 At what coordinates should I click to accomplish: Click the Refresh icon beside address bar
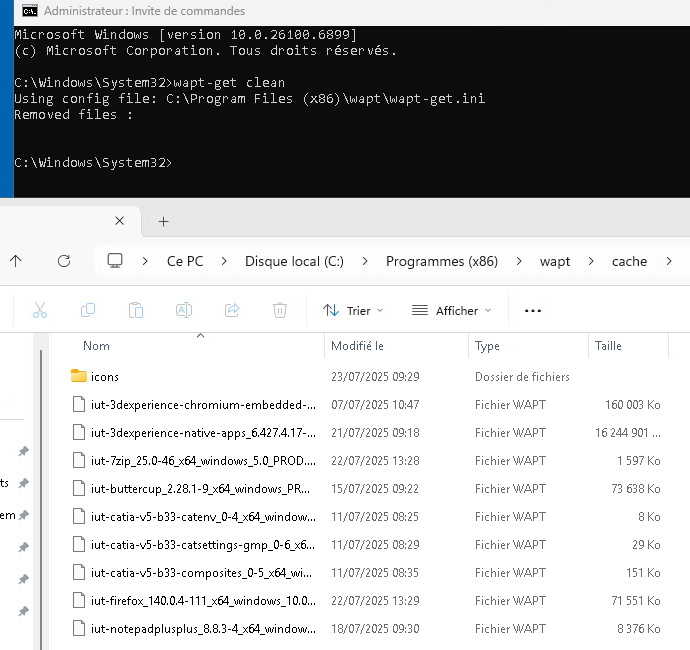64,261
